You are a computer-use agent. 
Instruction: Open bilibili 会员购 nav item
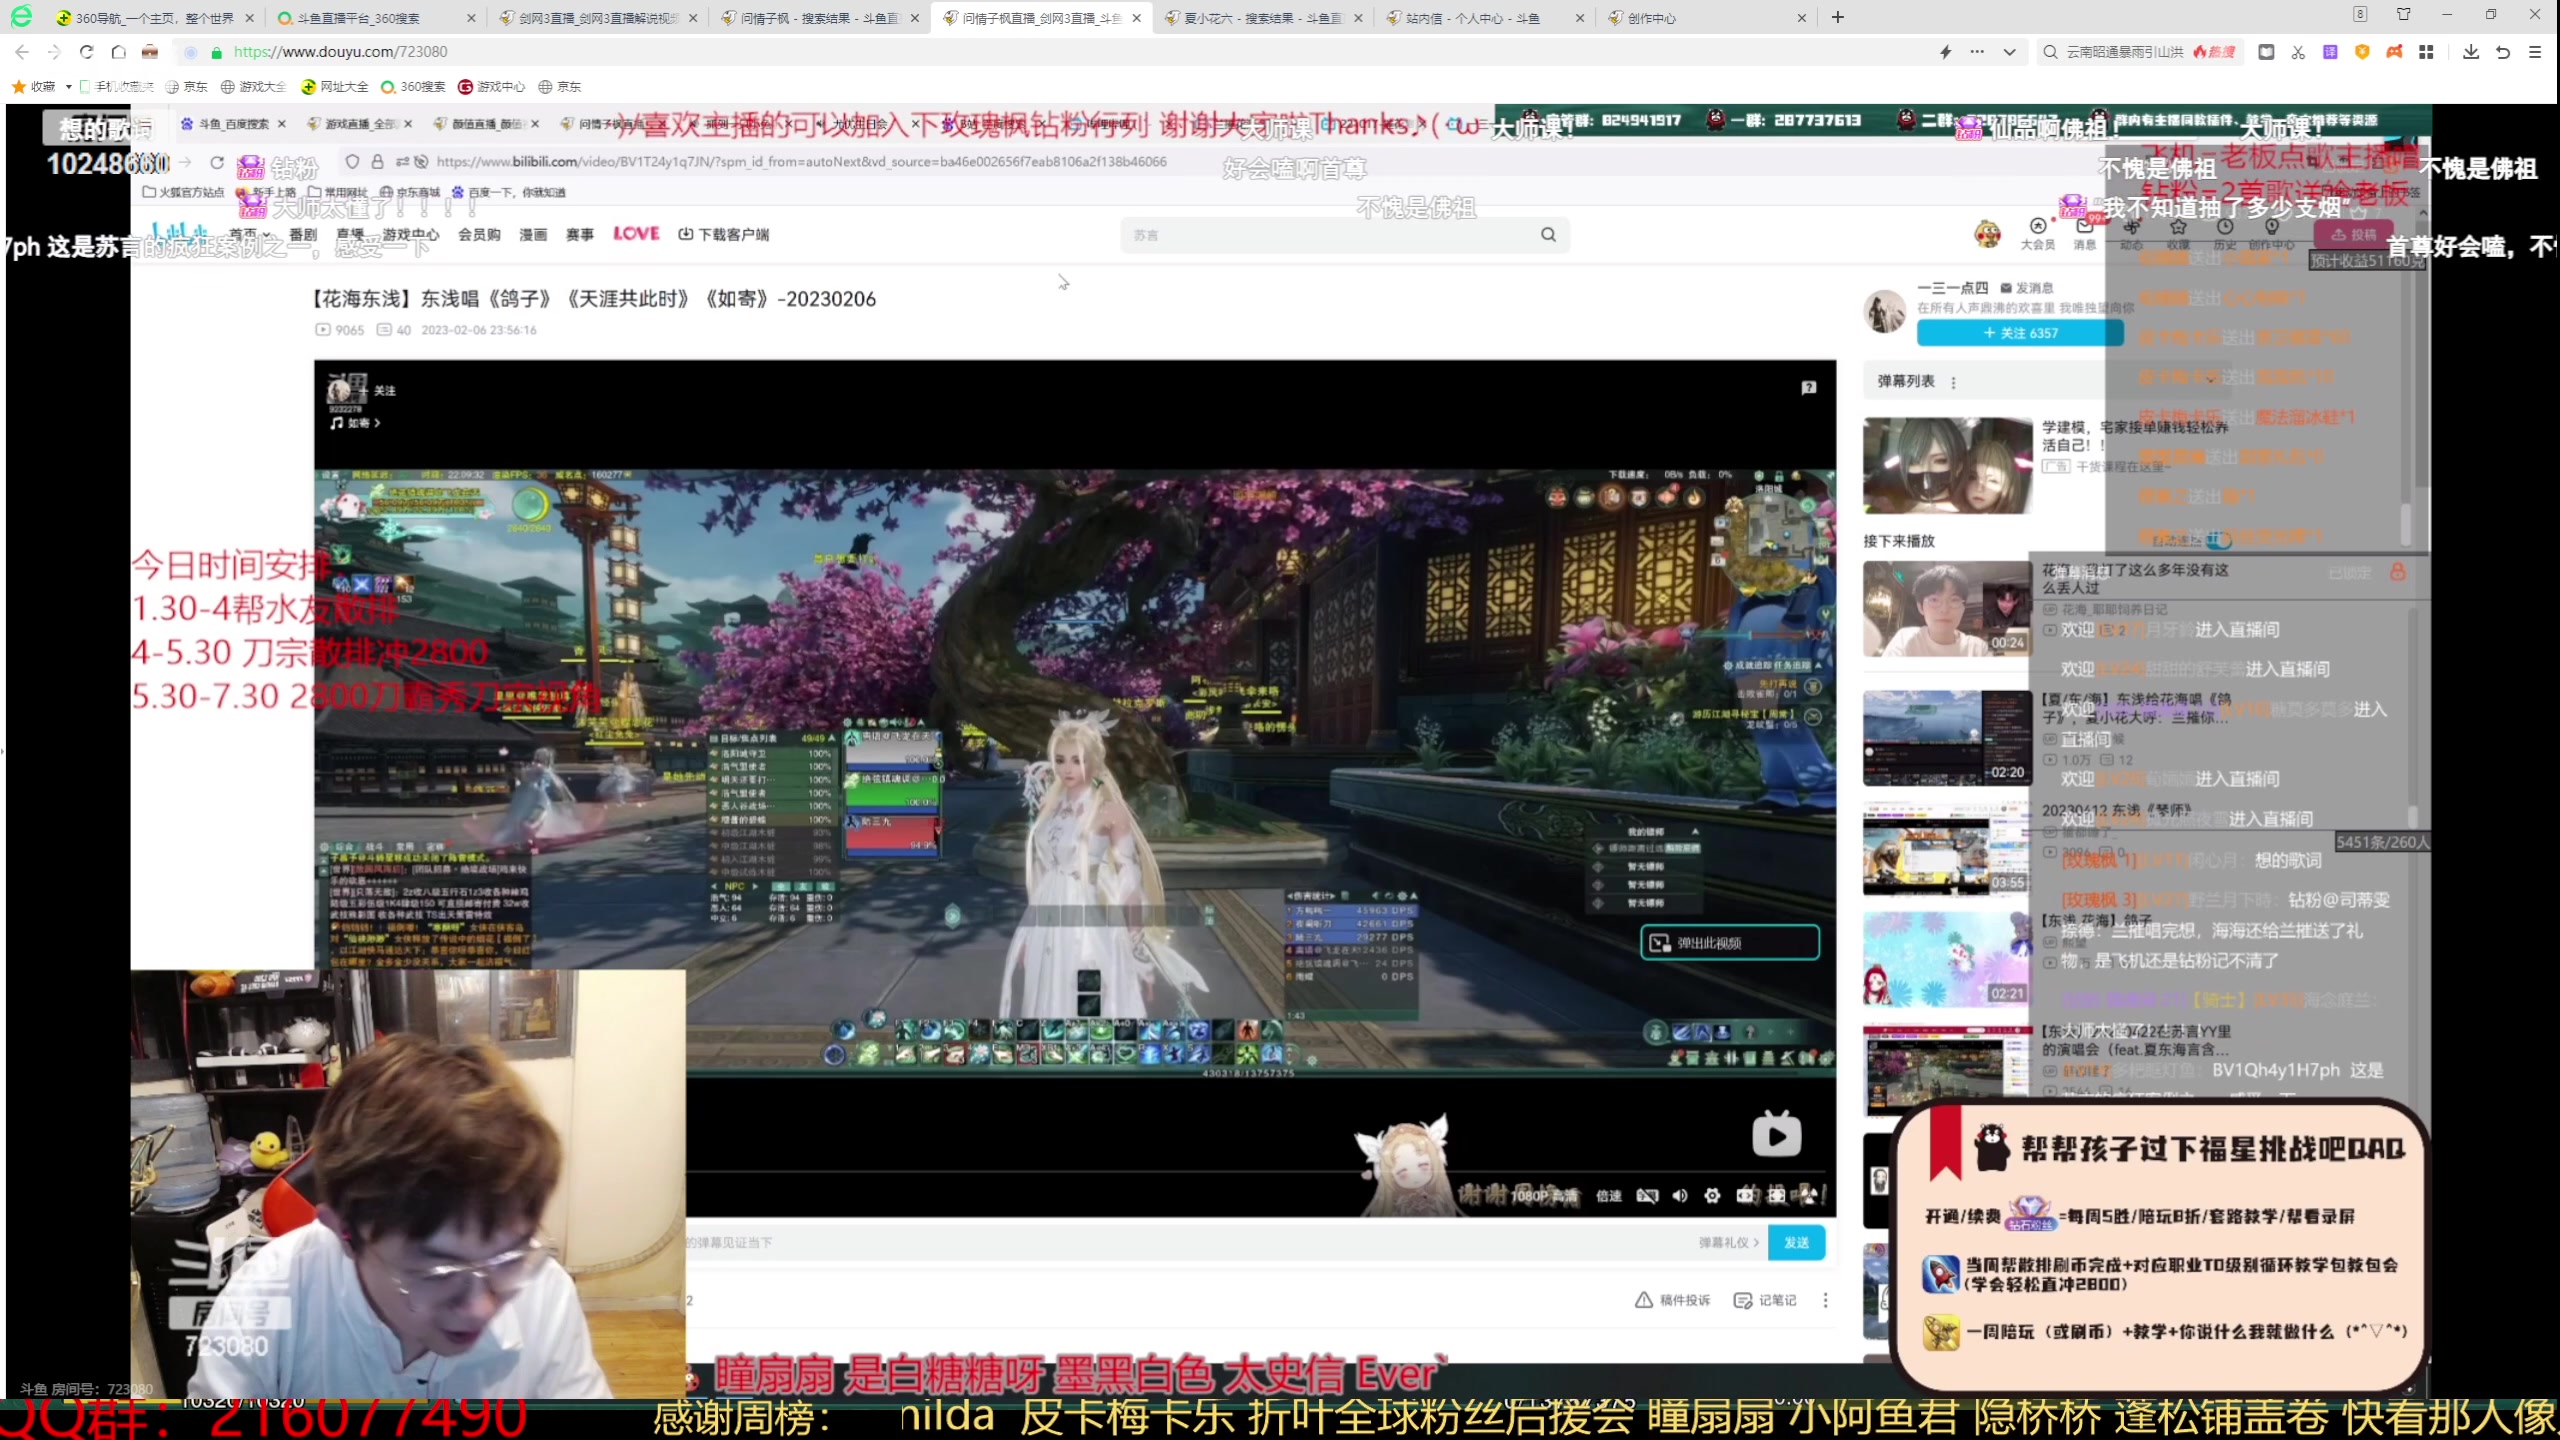tap(479, 234)
